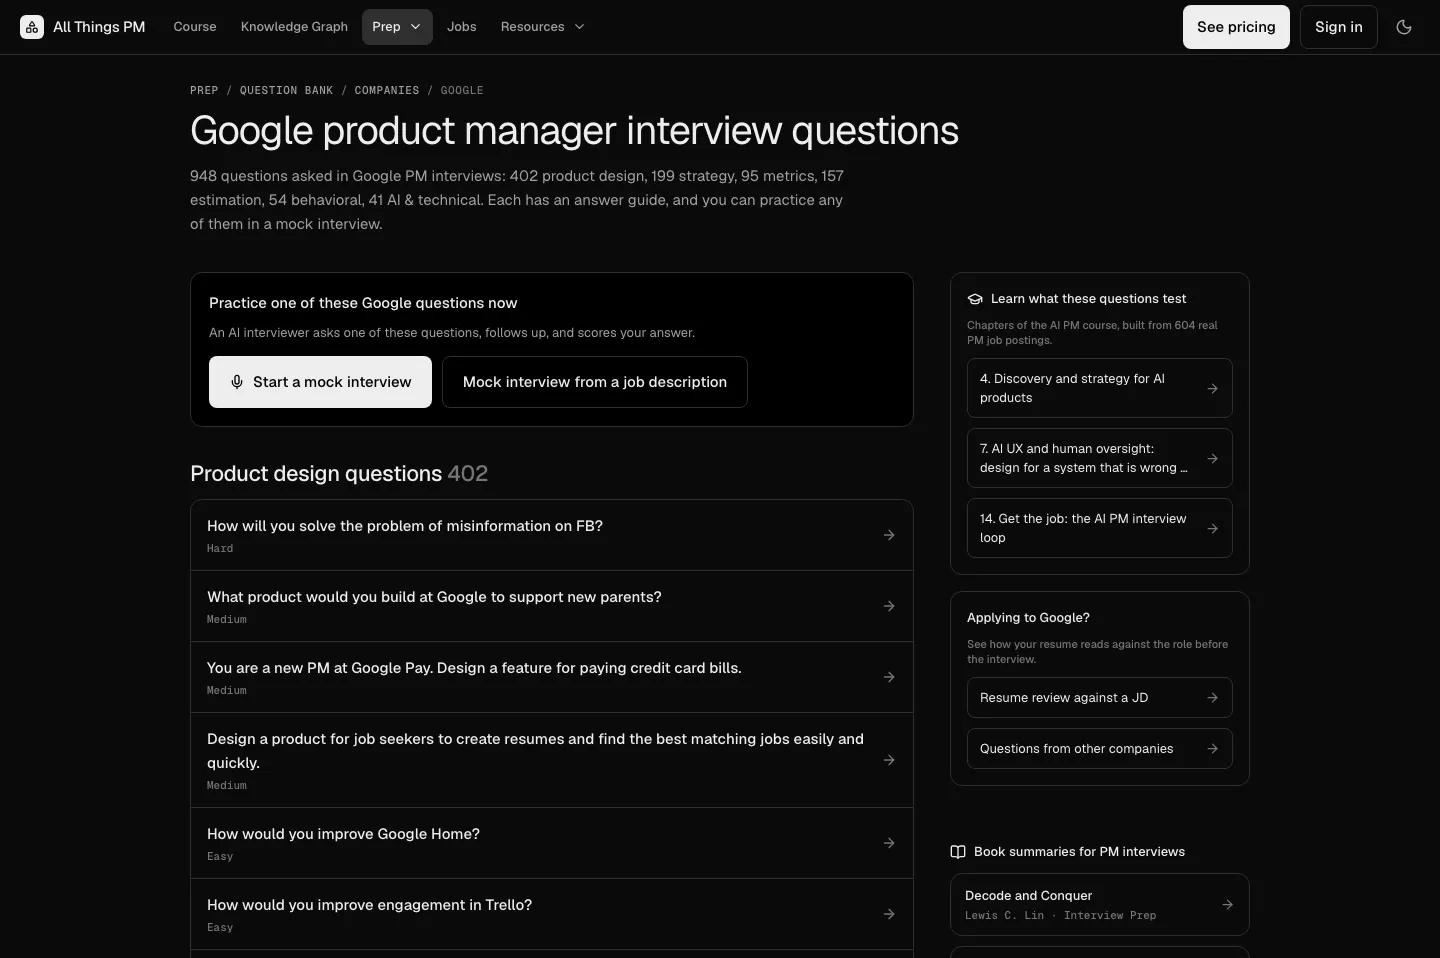Go to Knowledge Graph page
The height and width of the screenshot is (958, 1440).
click(x=294, y=27)
